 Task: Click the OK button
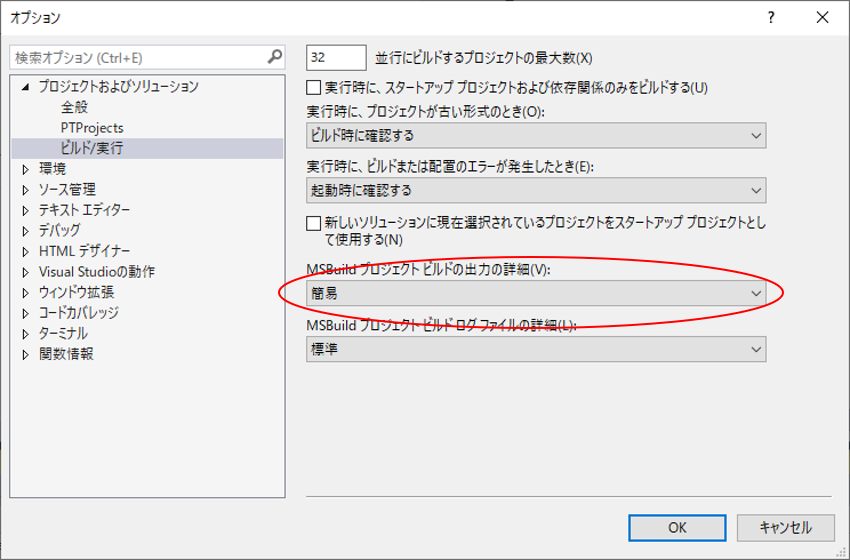coord(677,527)
